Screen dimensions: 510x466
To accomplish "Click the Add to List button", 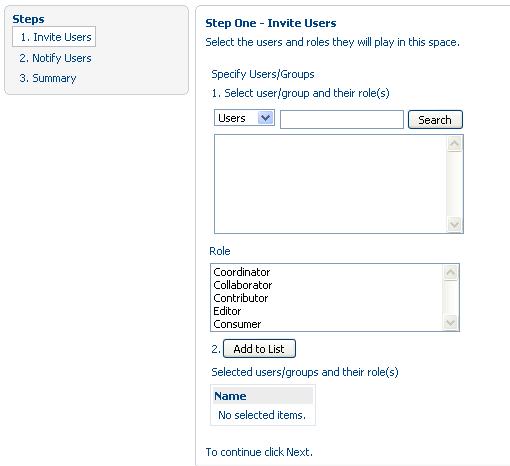I will pyautogui.click(x=259, y=349).
